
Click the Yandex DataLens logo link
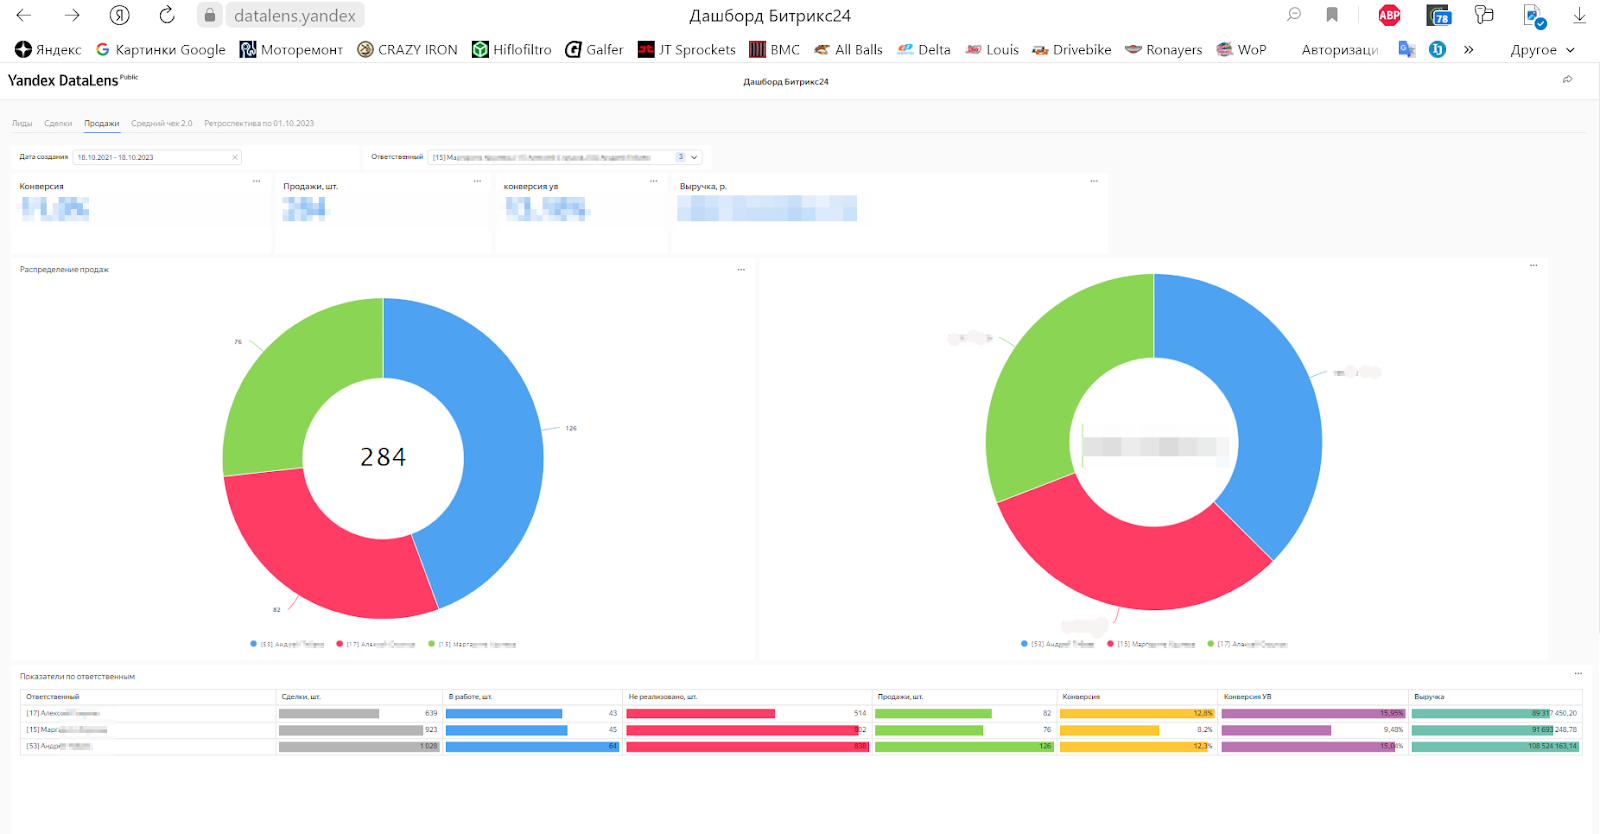(x=63, y=80)
